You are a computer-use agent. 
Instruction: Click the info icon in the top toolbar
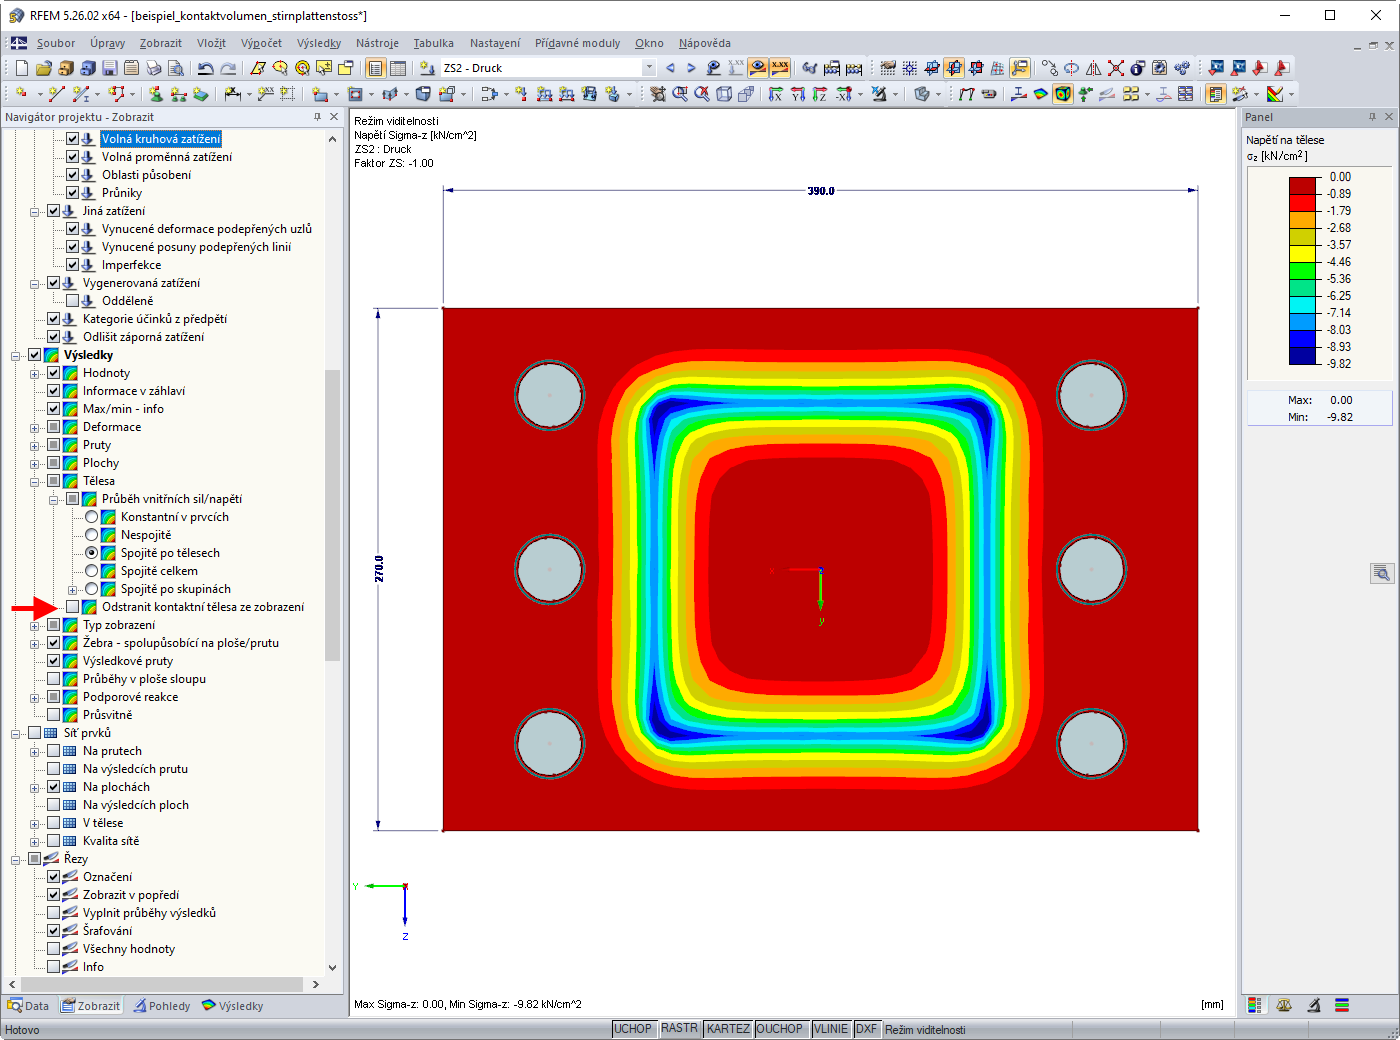(1138, 68)
